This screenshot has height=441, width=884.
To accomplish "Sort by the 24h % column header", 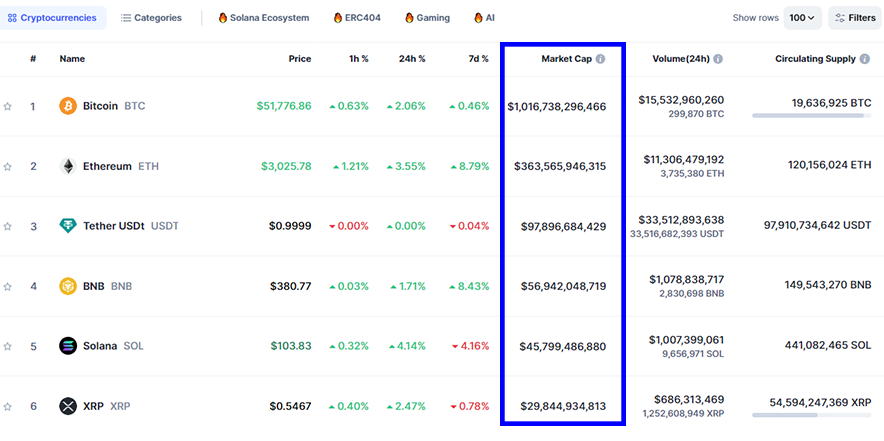I will point(411,59).
